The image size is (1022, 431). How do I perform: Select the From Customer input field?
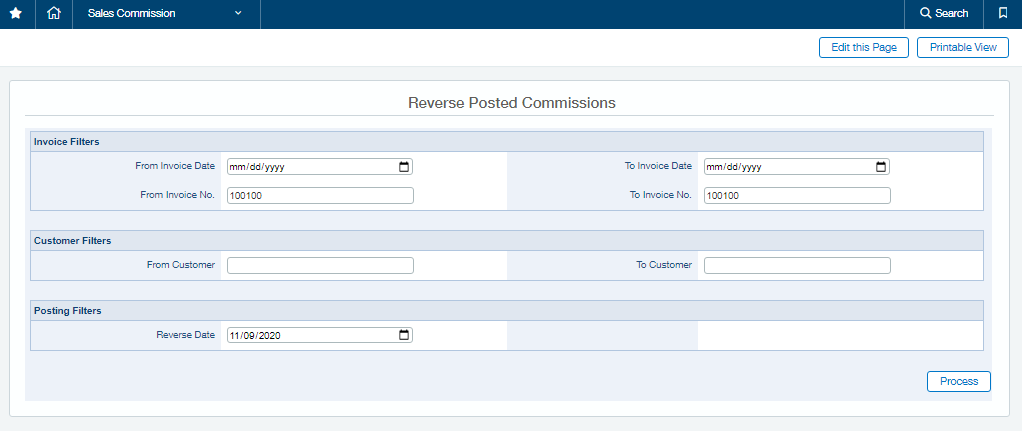pyautogui.click(x=320, y=265)
